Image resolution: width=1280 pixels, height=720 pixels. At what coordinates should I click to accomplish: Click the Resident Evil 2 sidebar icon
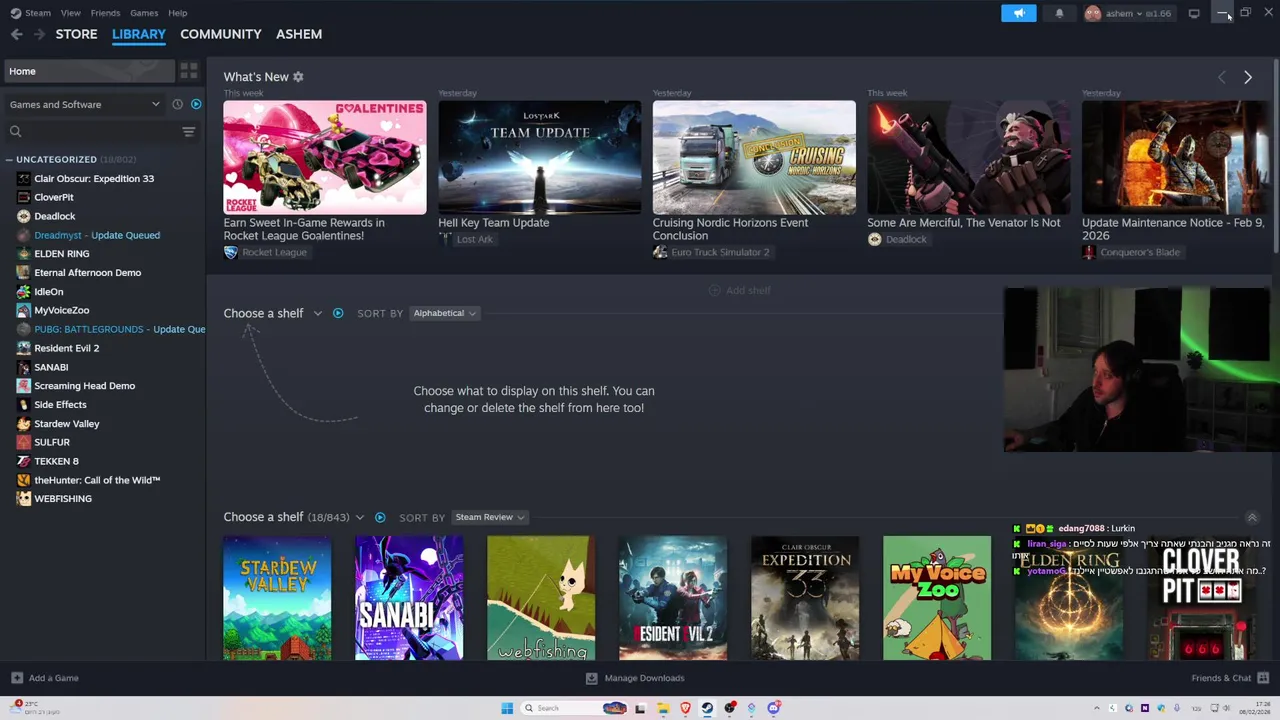[x=24, y=348]
